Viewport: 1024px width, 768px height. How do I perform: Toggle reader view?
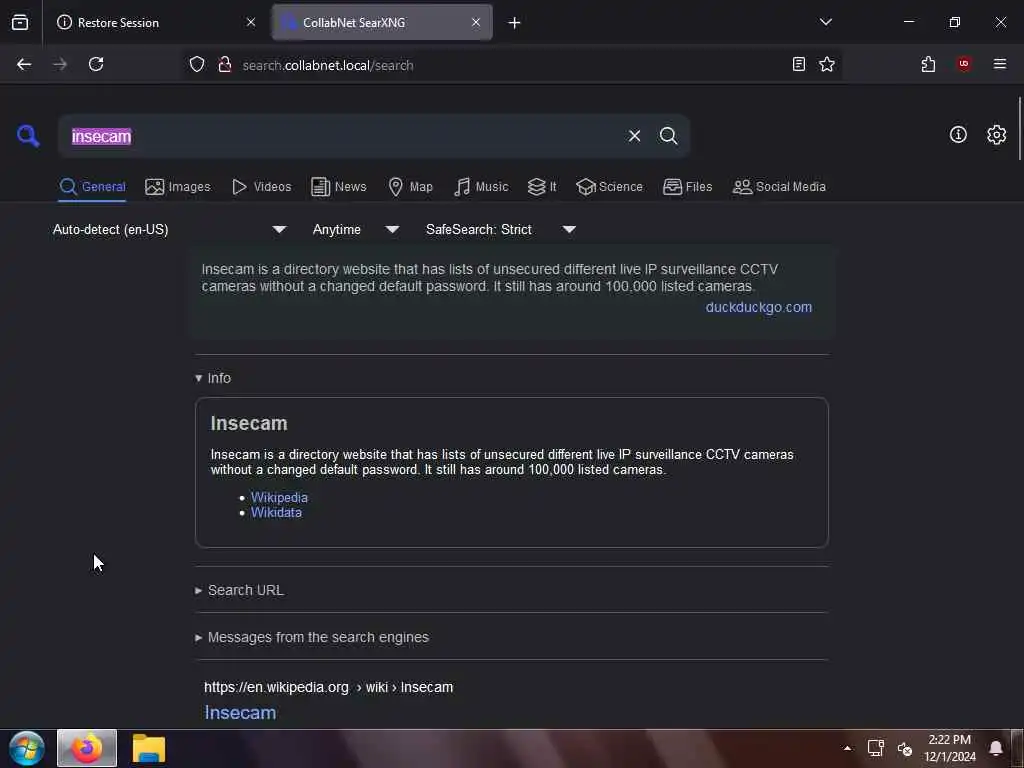[798, 64]
